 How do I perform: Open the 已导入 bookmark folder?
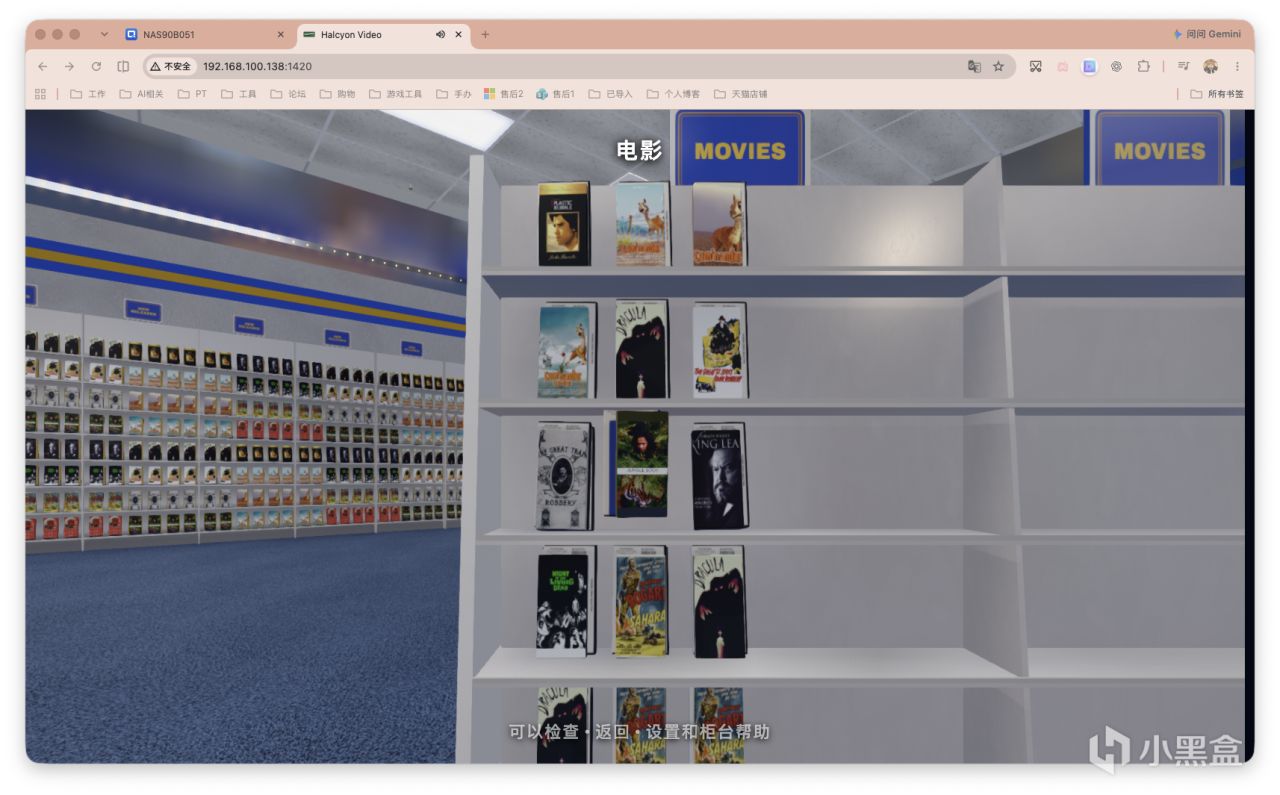pos(610,94)
